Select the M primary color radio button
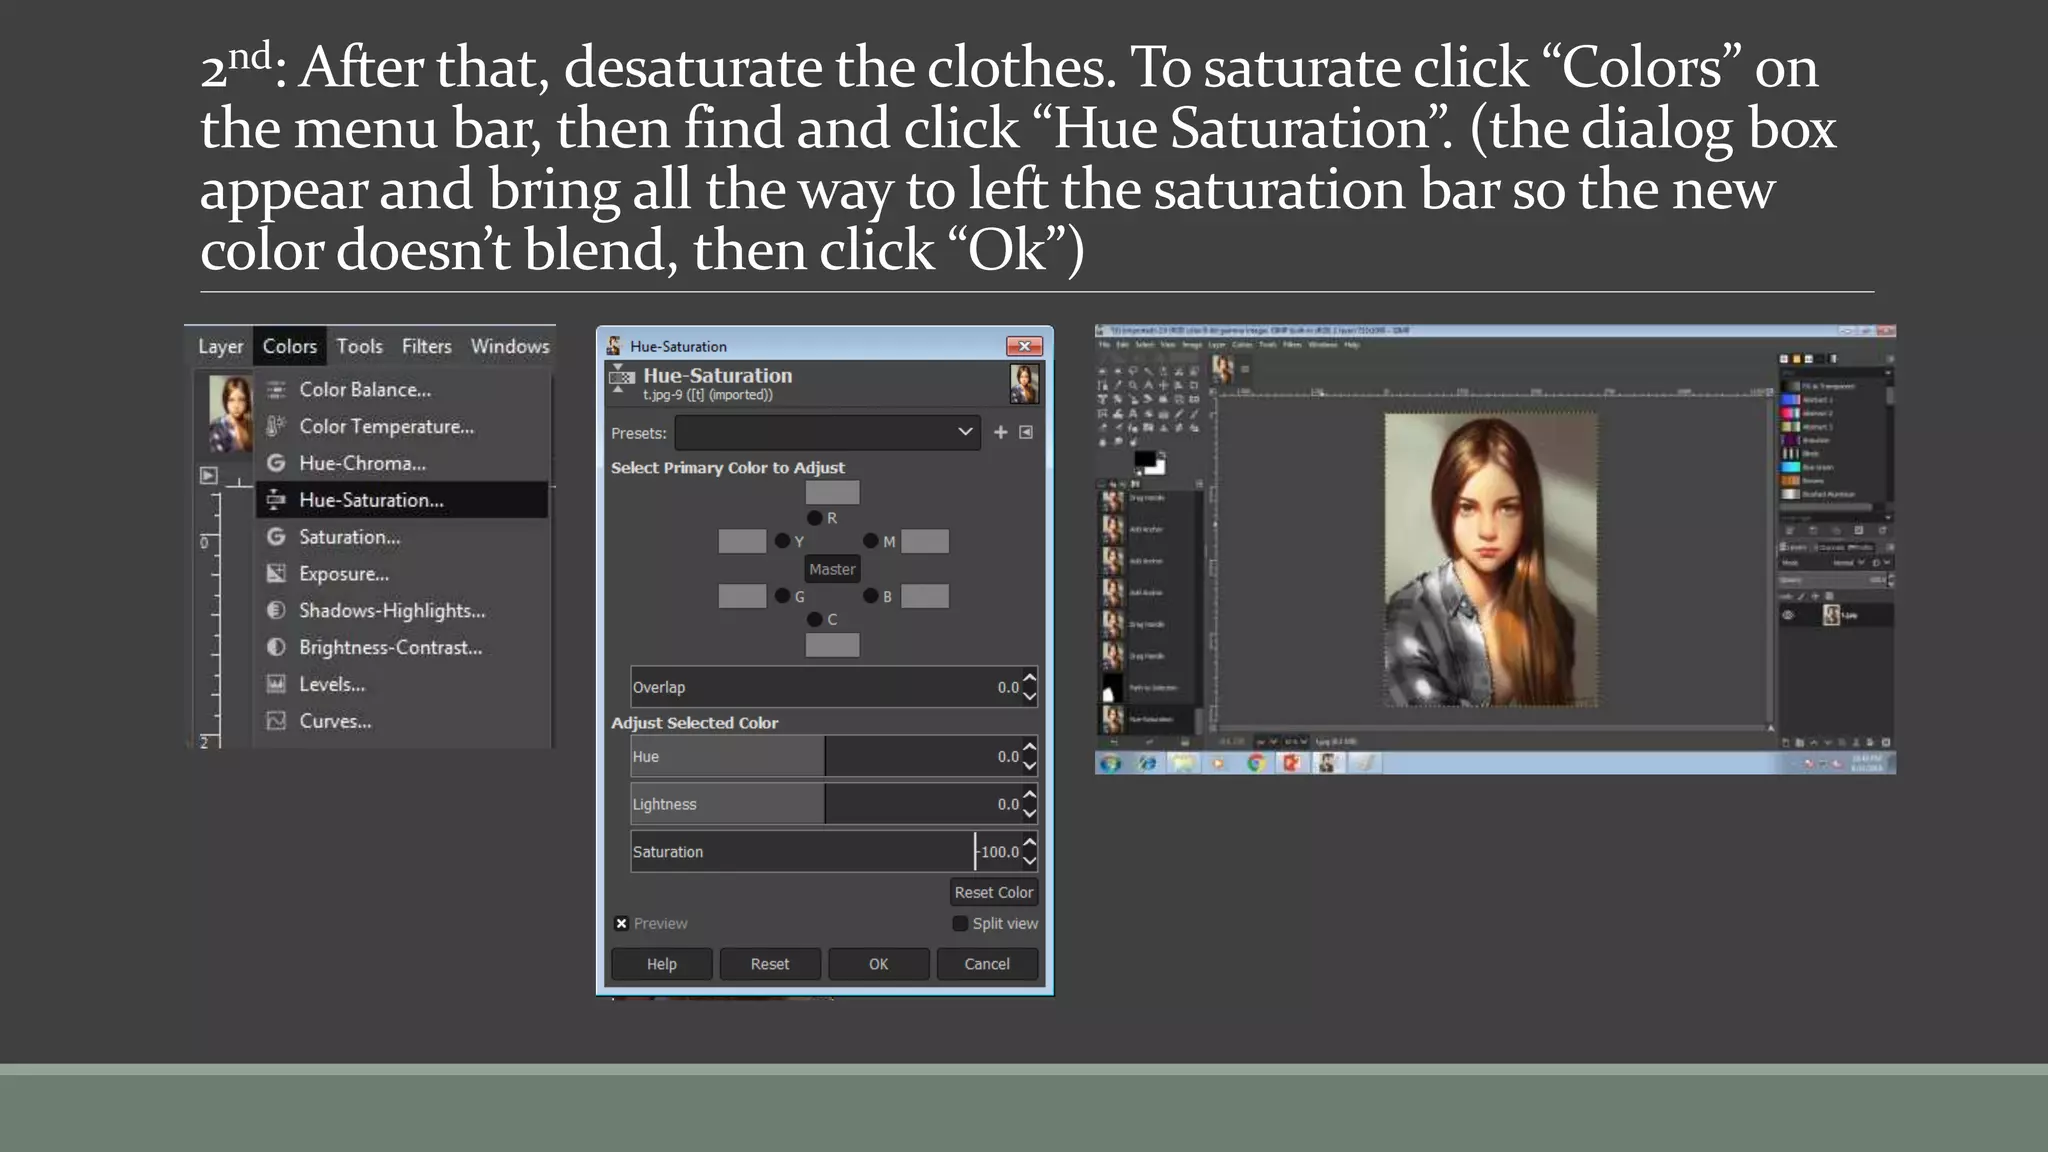The width and height of the screenshot is (2048, 1152). point(871,541)
